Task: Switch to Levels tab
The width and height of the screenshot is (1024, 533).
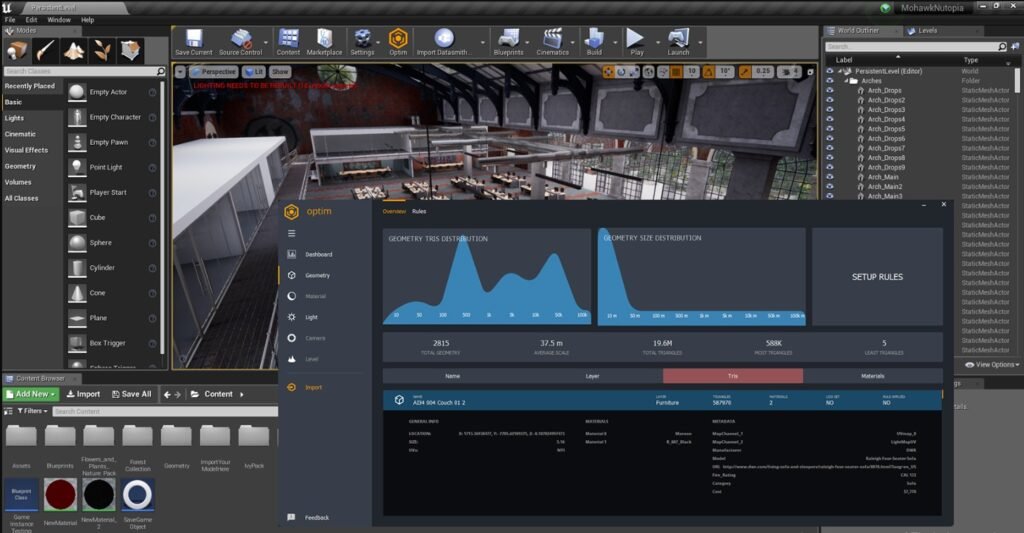Action: (x=927, y=31)
